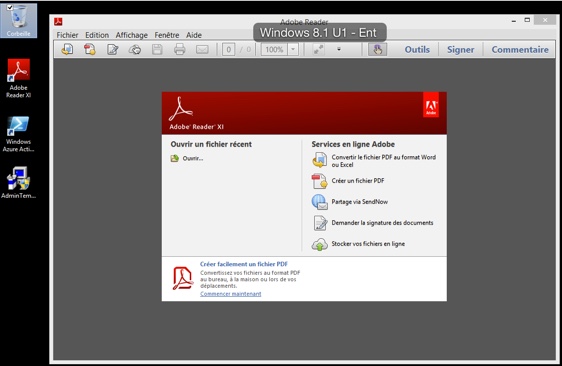Click the document pen icon for signature request
Viewport: 562px width, 366px height.
tap(320, 223)
